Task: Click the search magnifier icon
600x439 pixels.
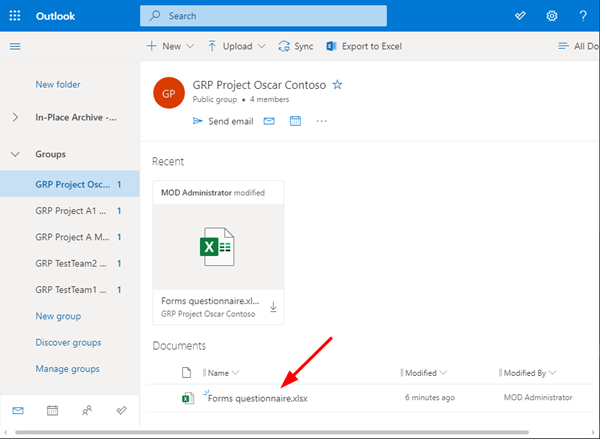Action: 155,16
